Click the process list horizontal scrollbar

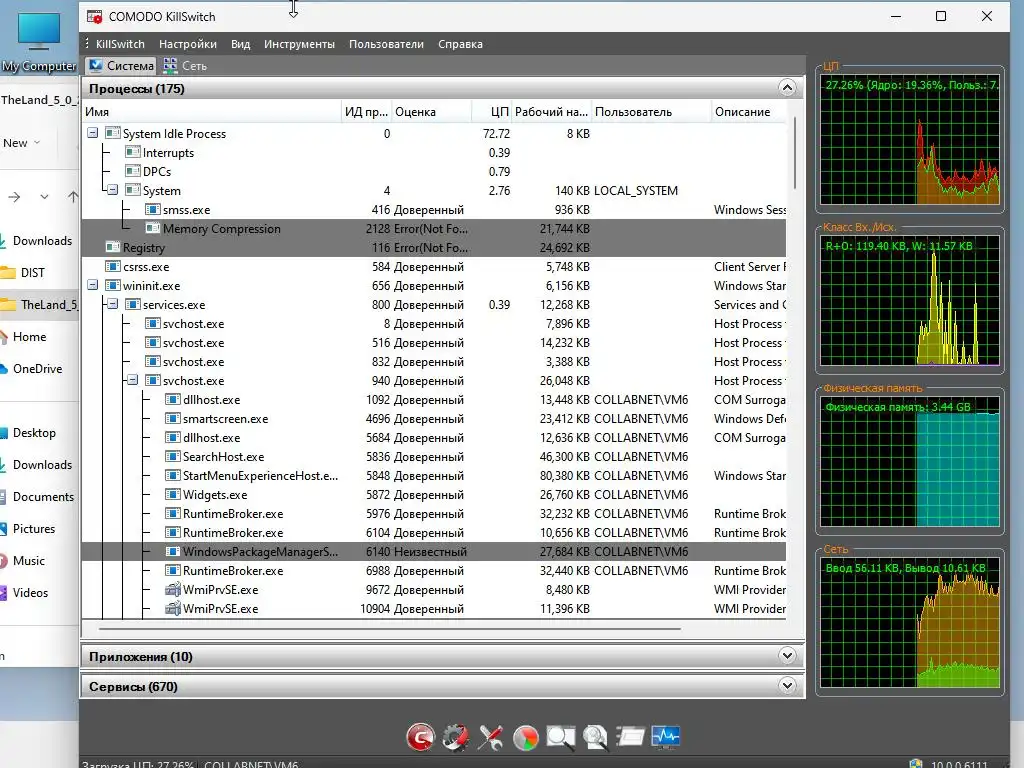coord(390,629)
